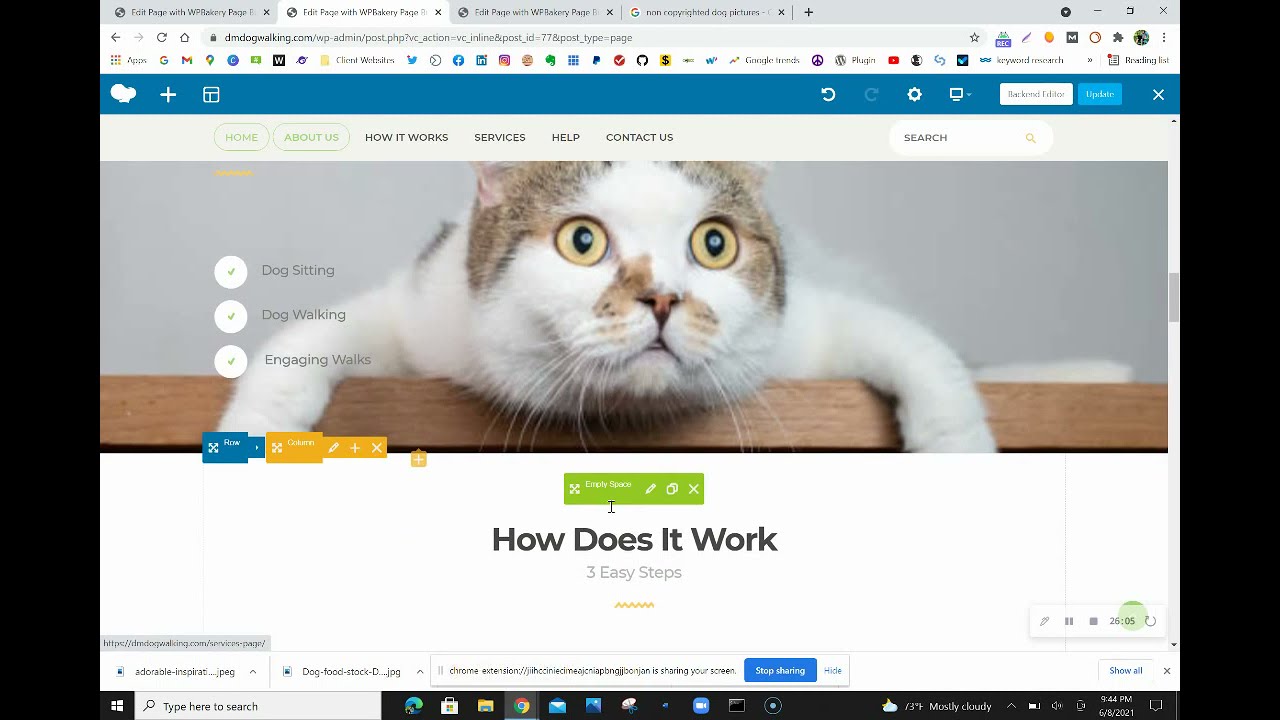Delete the Column with X icon
The image size is (1280, 720).
click(x=377, y=448)
